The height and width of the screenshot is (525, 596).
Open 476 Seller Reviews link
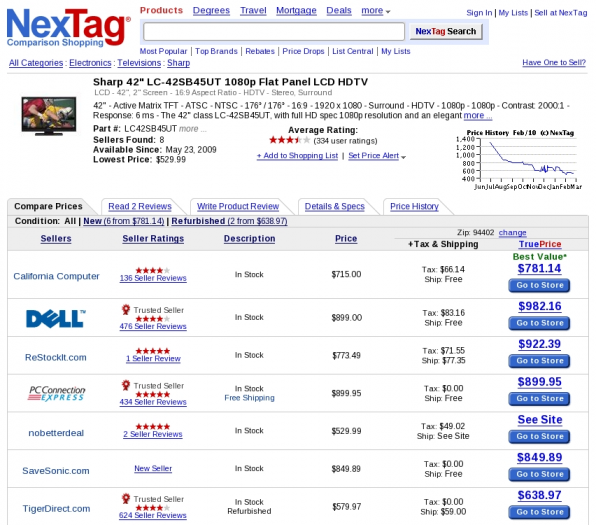[153, 326]
